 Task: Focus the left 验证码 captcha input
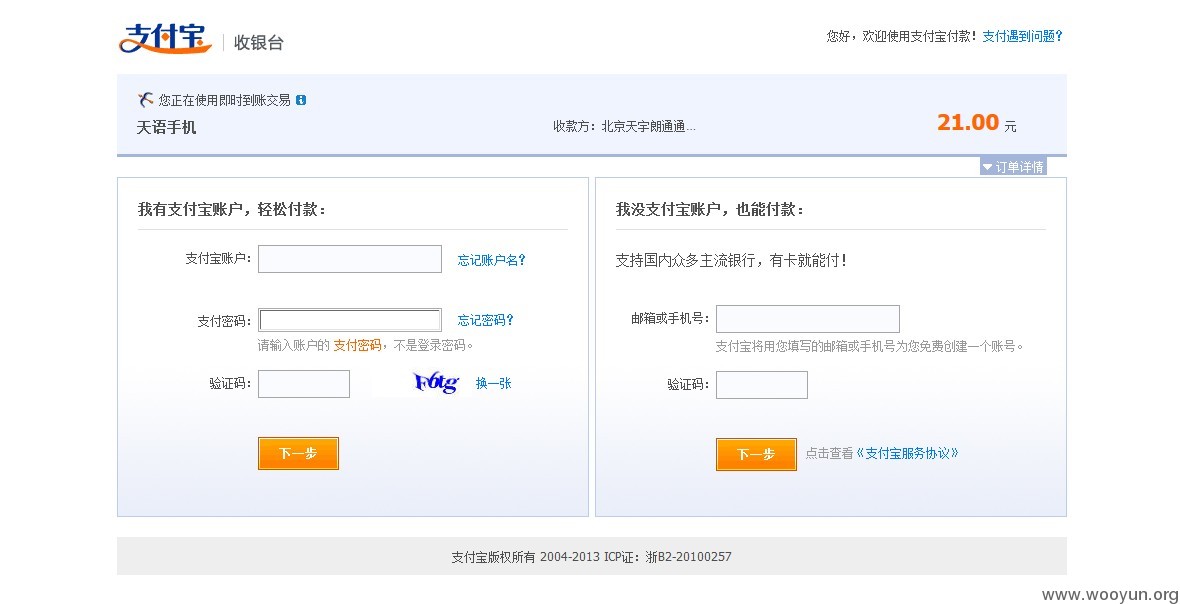(304, 384)
